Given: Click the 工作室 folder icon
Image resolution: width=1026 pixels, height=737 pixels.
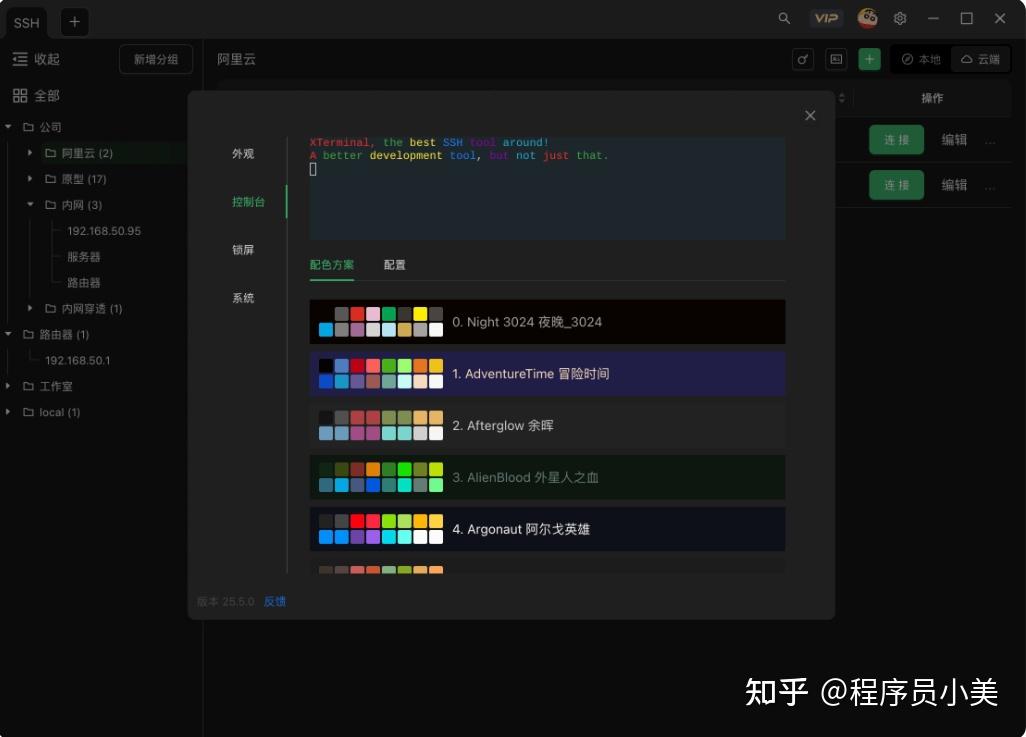Looking at the screenshot, I should point(28,386).
